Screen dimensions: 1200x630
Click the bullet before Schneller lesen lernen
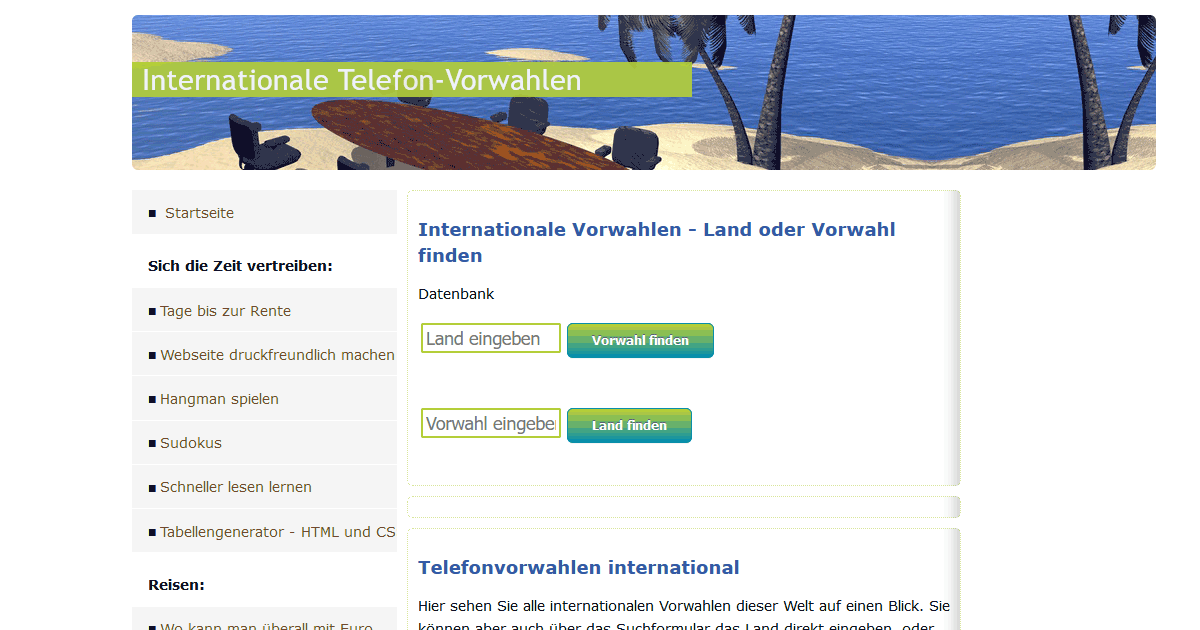tap(151, 486)
